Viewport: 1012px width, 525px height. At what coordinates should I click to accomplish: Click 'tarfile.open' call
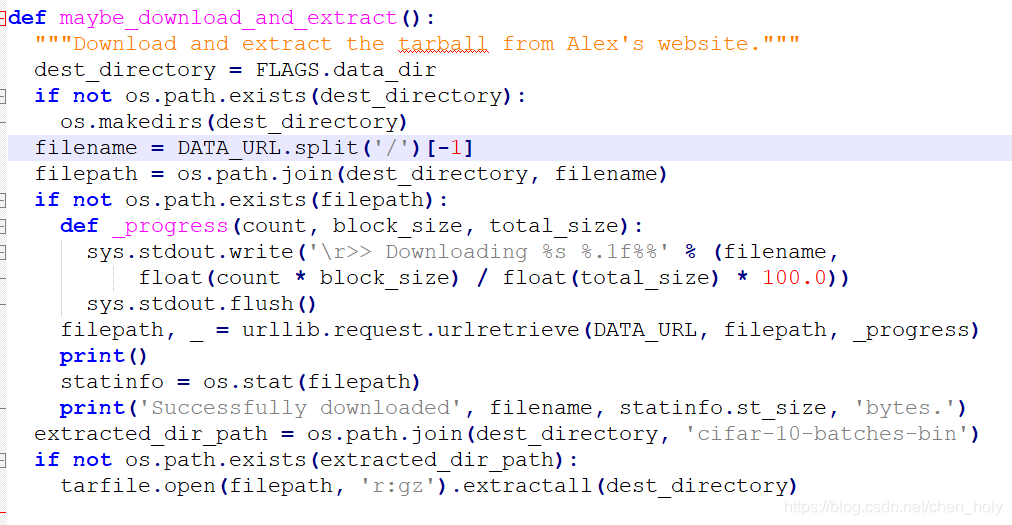click(138, 486)
